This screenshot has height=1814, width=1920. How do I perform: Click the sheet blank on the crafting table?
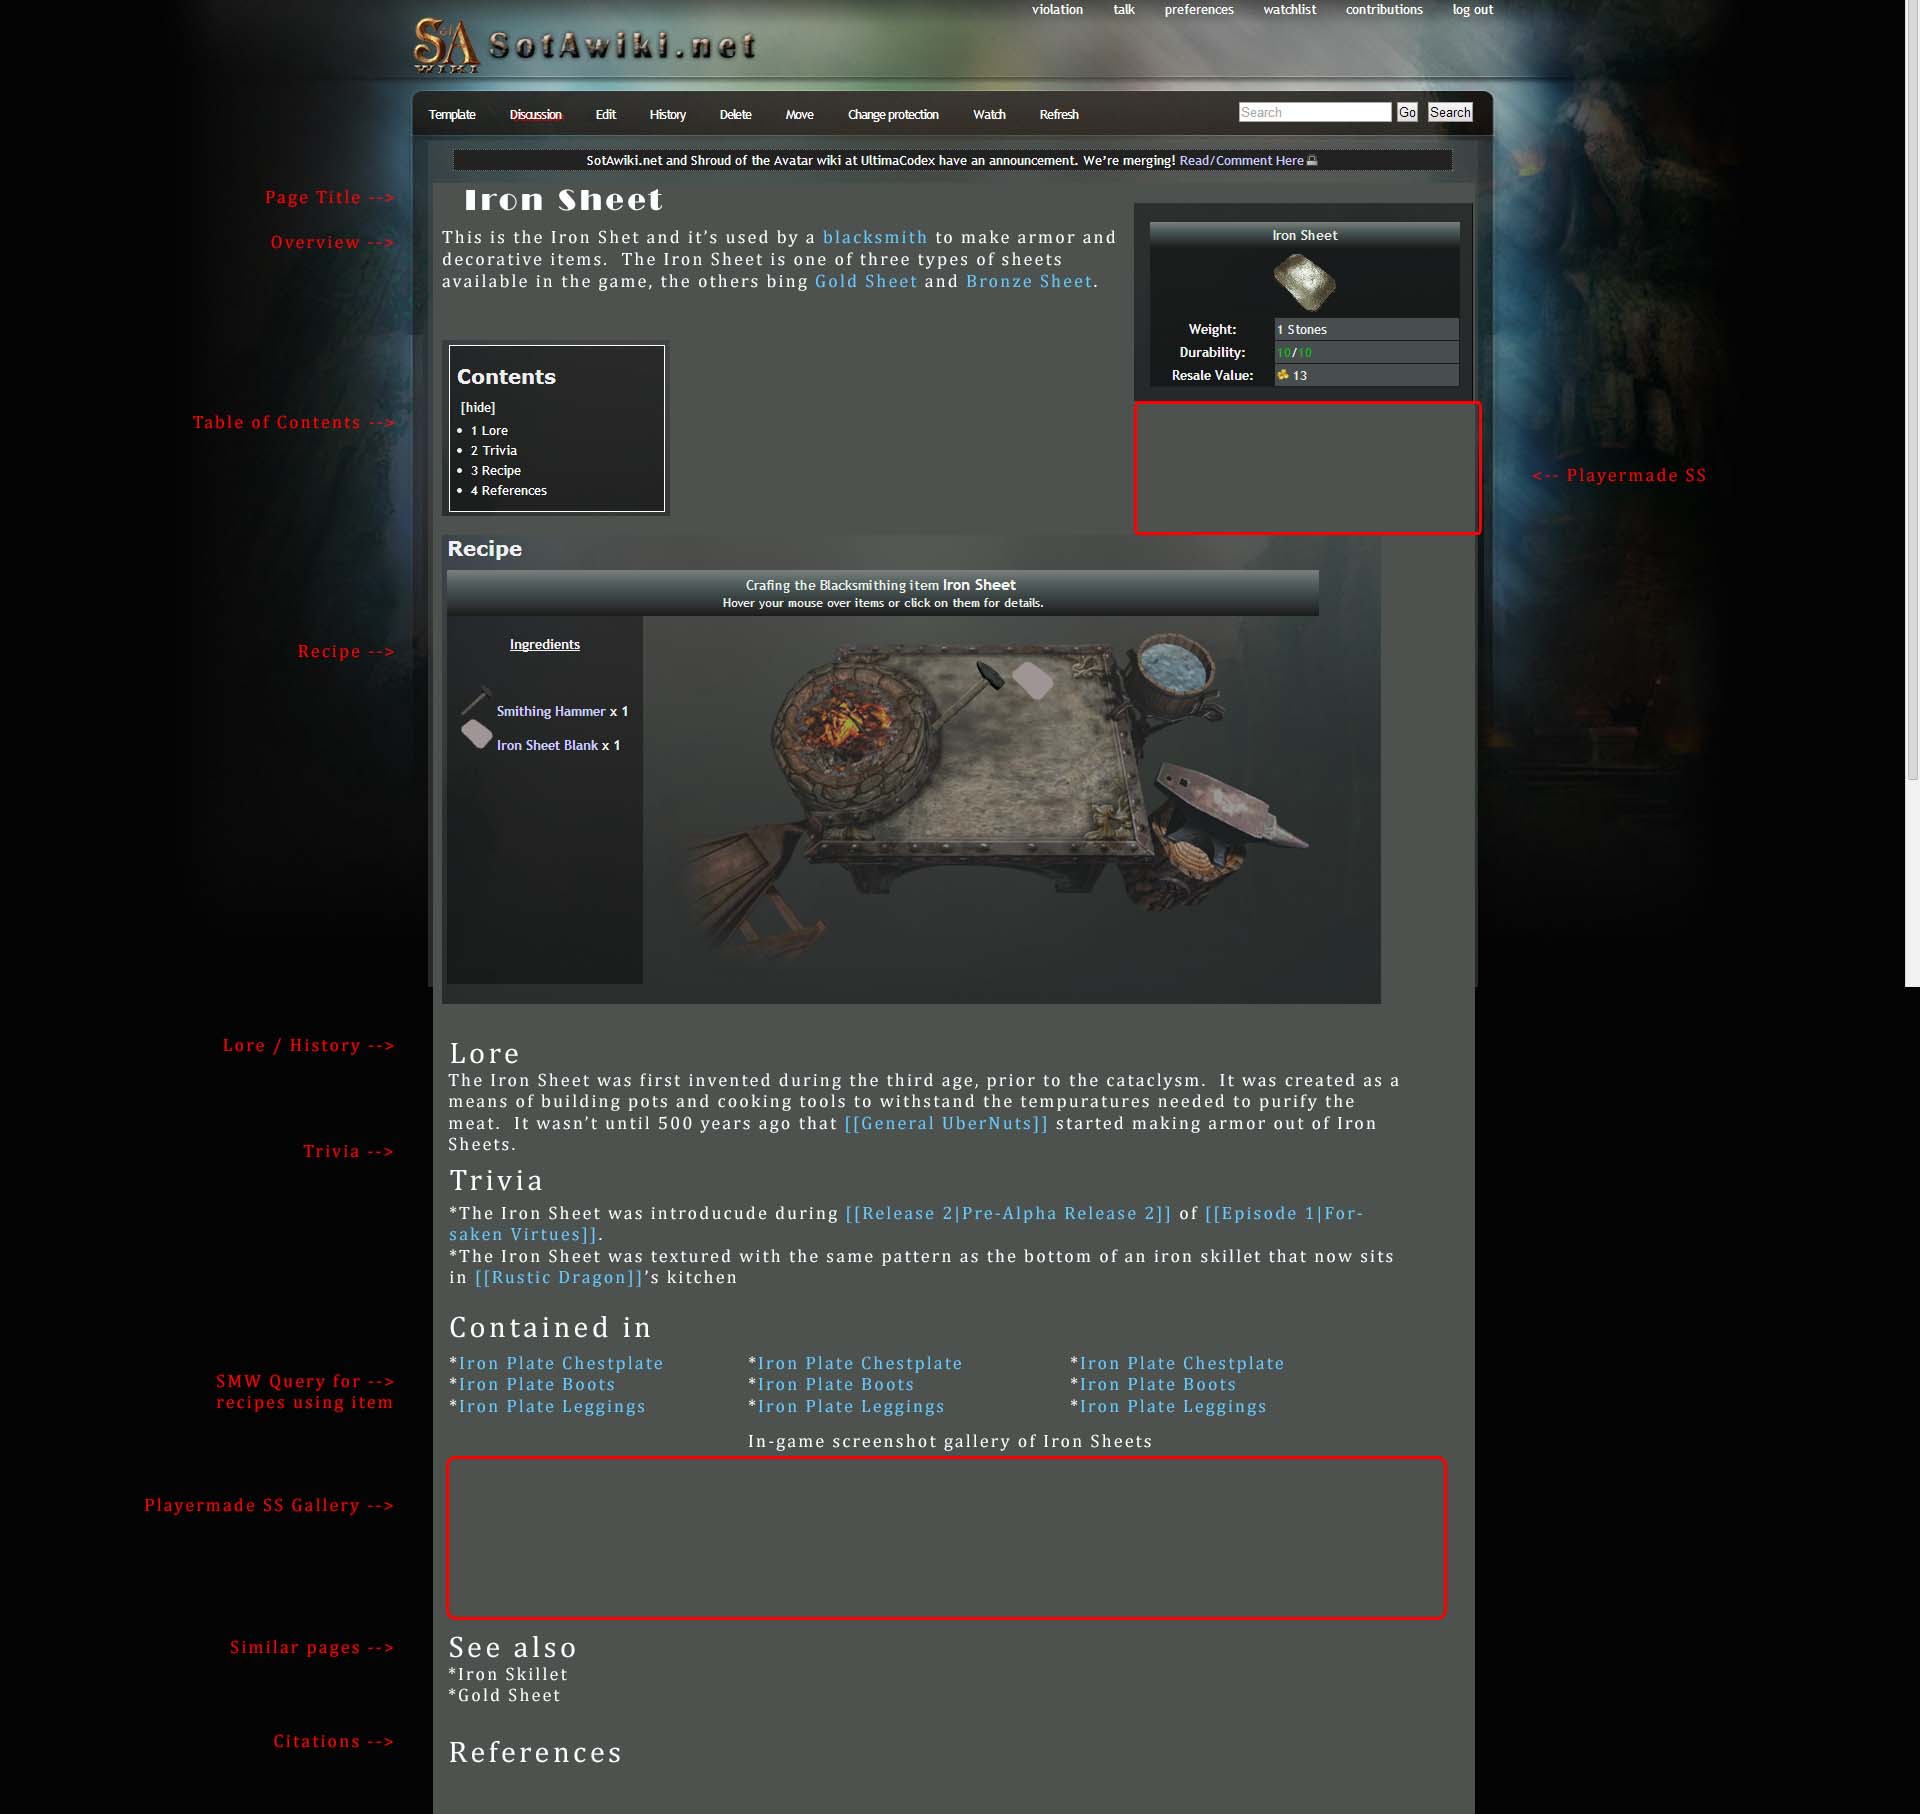[x=1033, y=682]
